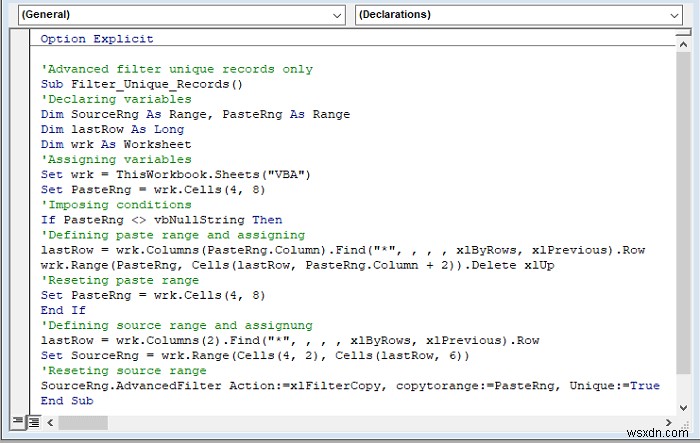Click the vertical scrollbar up arrow

(x=681, y=47)
